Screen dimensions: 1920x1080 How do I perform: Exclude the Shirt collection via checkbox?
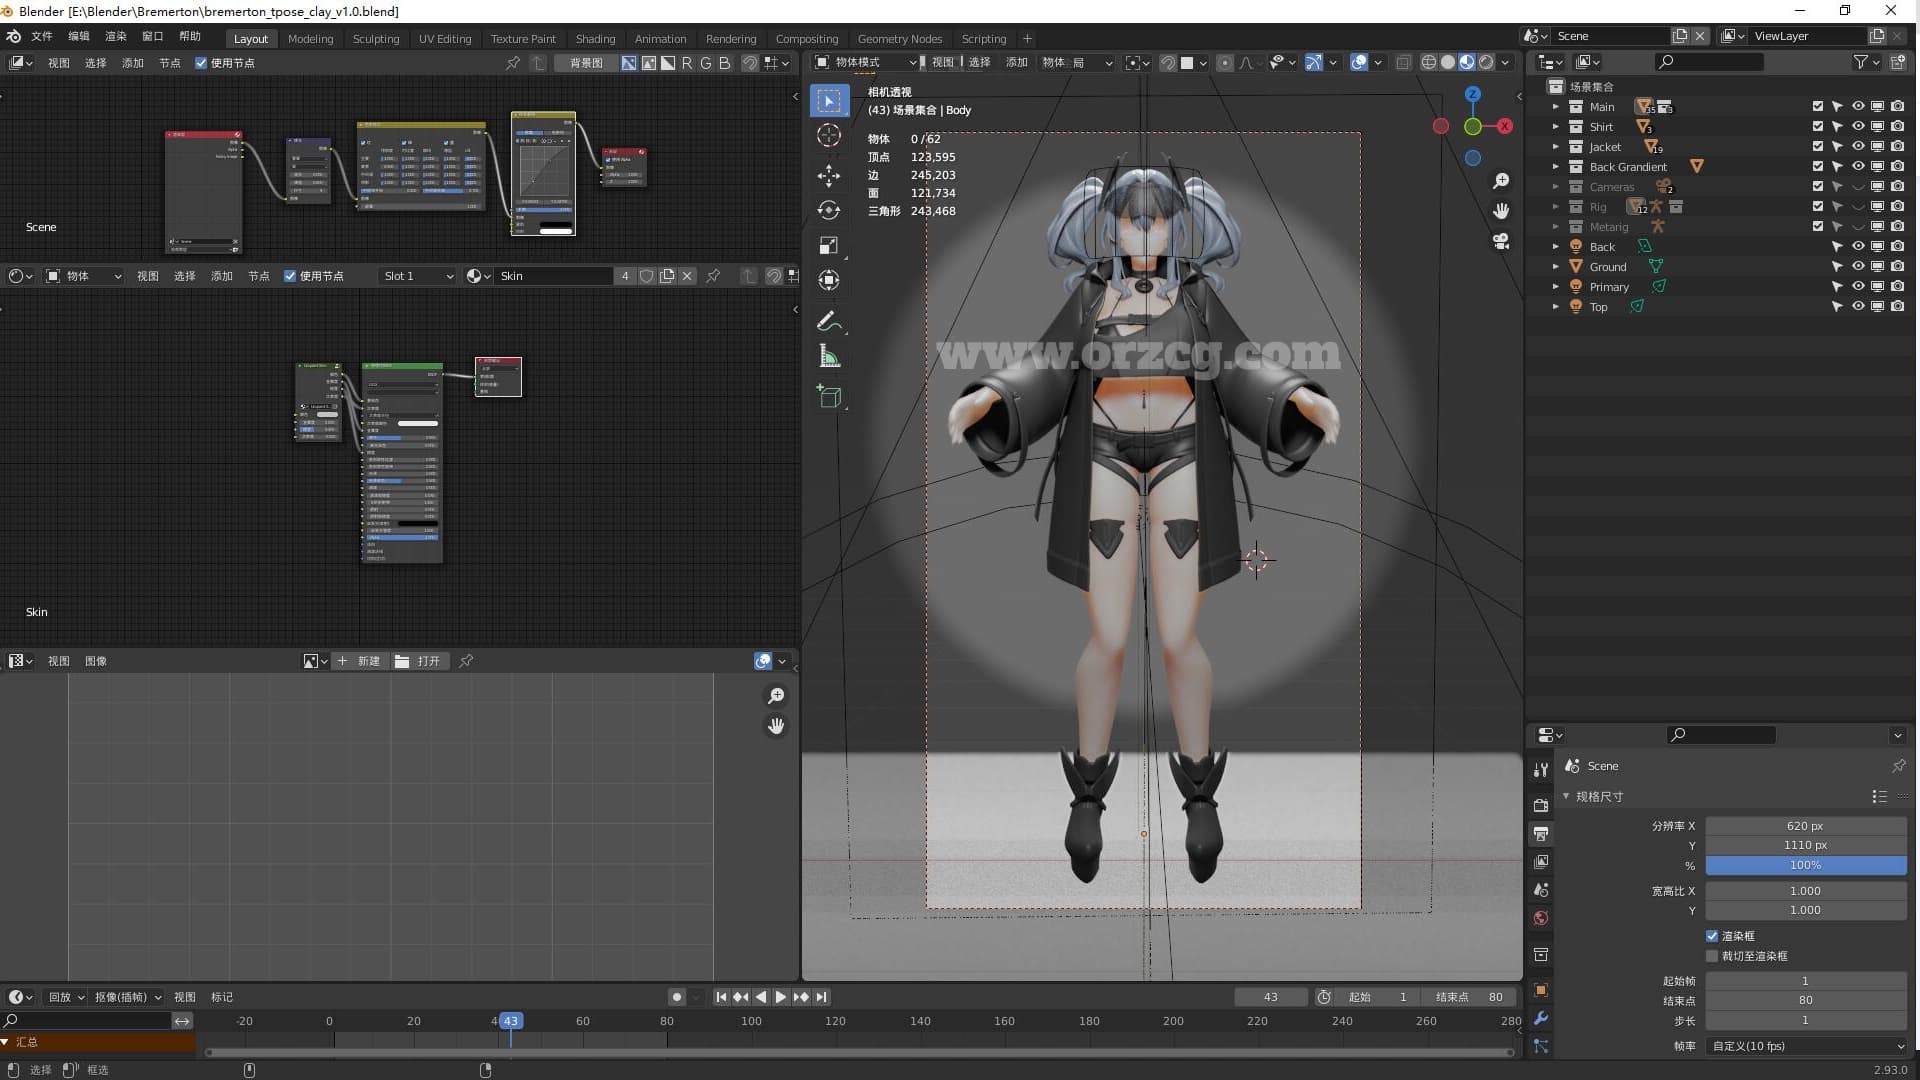(1818, 126)
